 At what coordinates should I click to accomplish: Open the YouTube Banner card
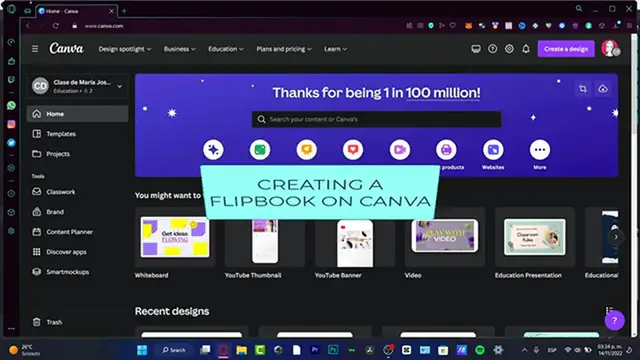(355, 243)
